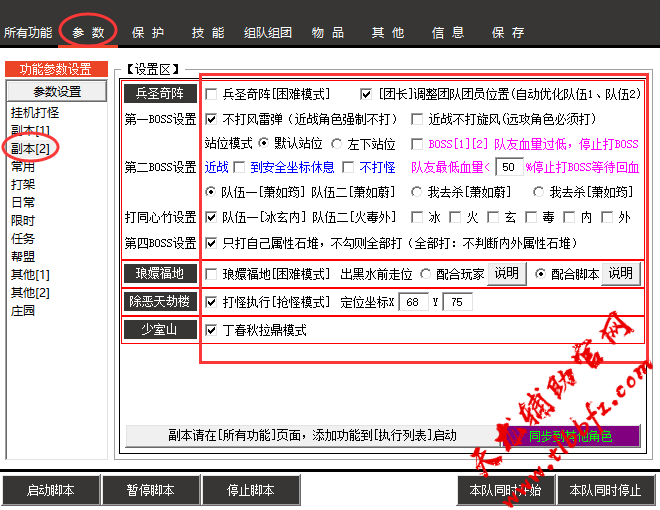Select 常用 in the sidebar list
Viewport: 660px width, 510px height.
tap(23, 167)
